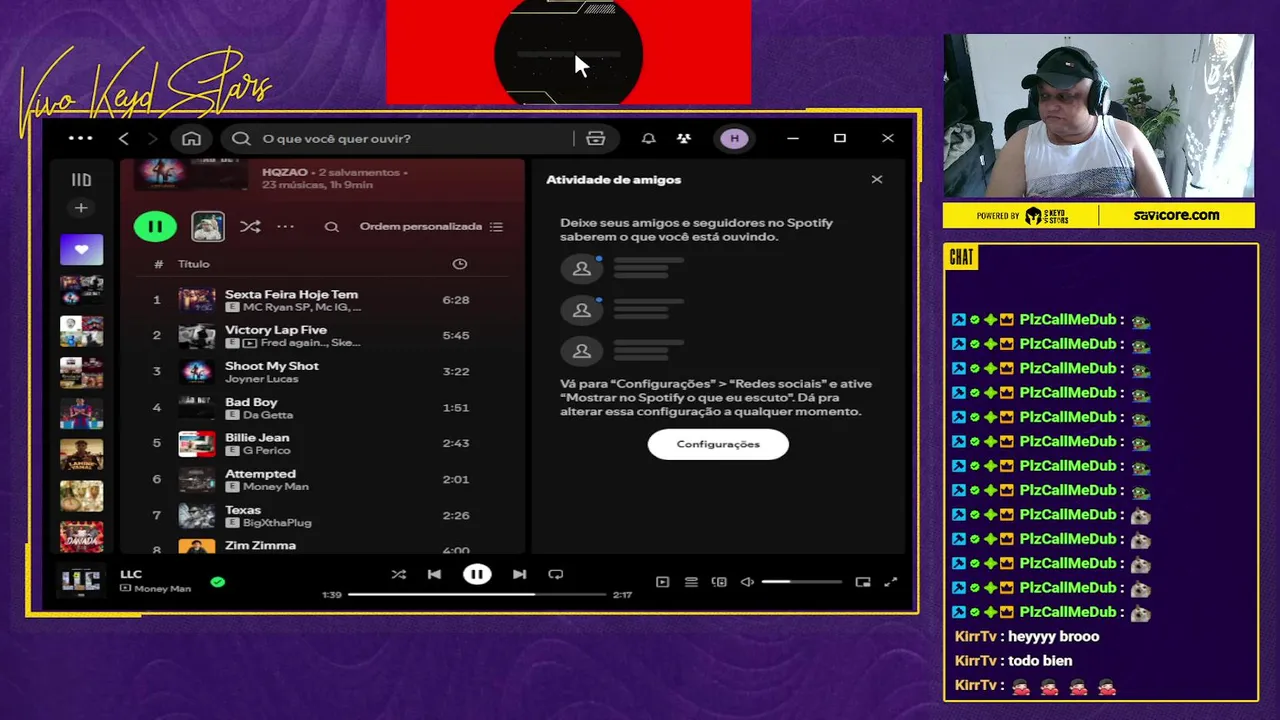
Task: Open more options for HQZAO playlist
Action: coord(285,227)
